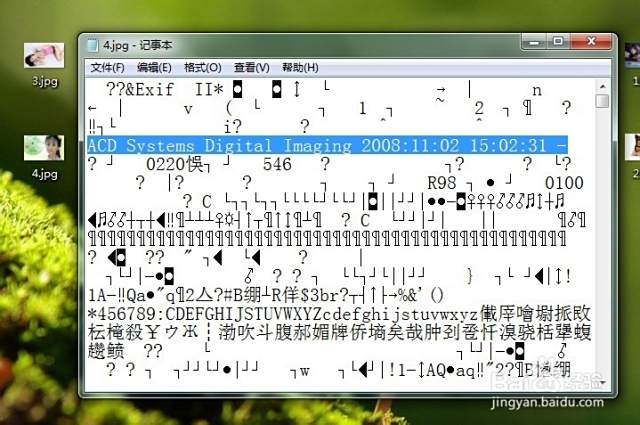Click the '4.jpg' file name label on desktop
Image resolution: width=640 pixels, height=425 pixels.
[x=45, y=174]
